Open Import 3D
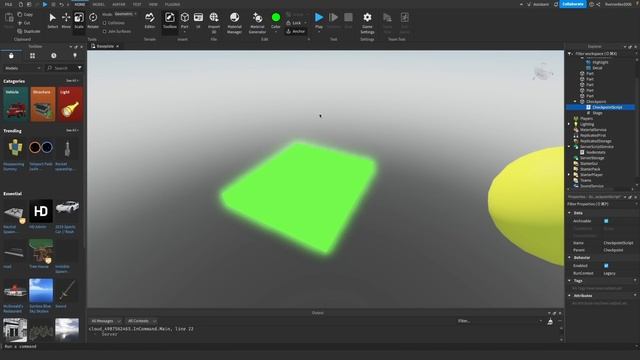Image resolution: width=640 pixels, height=360 pixels. pyautogui.click(x=214, y=22)
